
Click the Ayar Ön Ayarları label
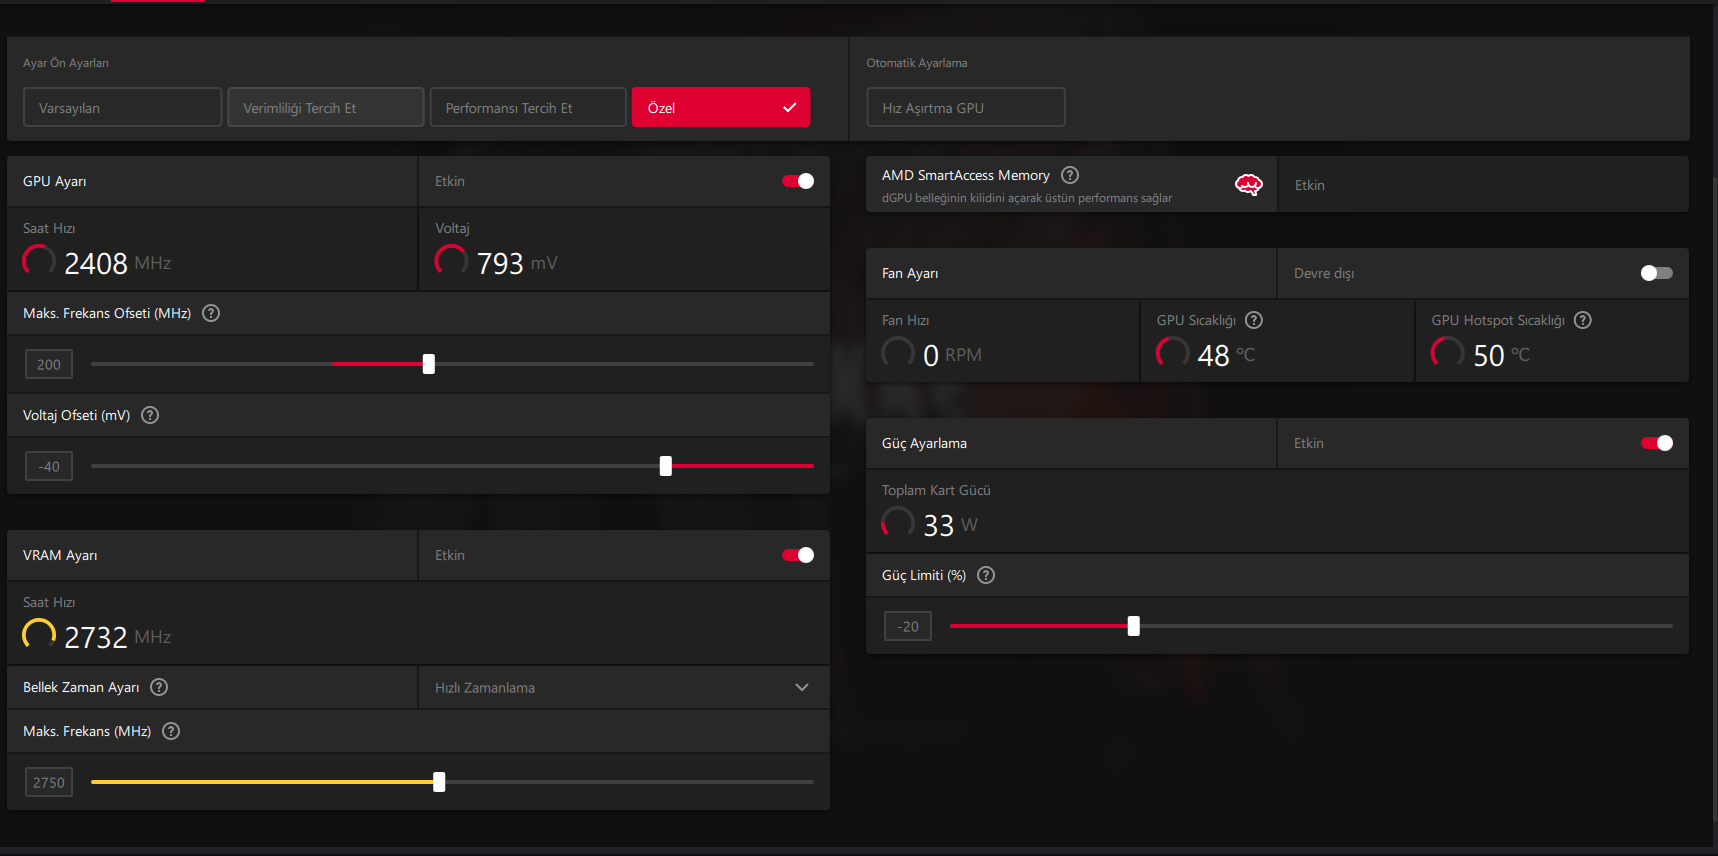point(66,63)
